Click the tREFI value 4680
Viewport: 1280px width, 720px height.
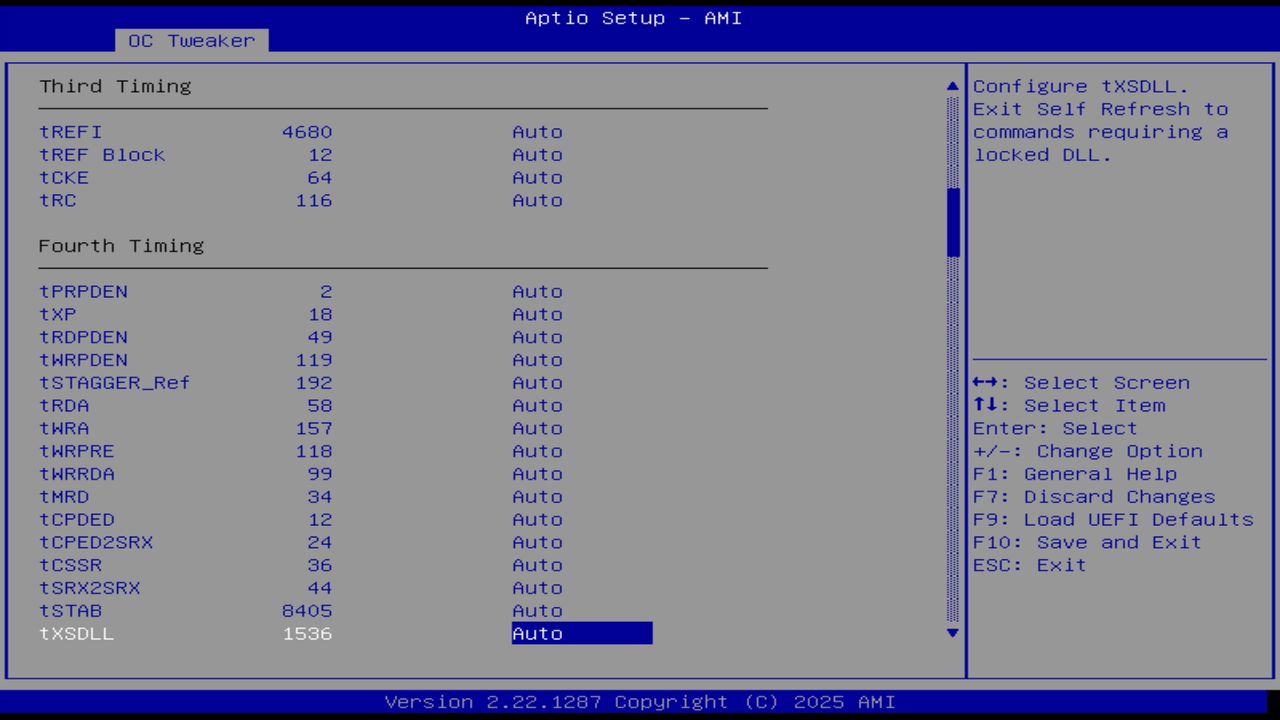[x=307, y=132]
